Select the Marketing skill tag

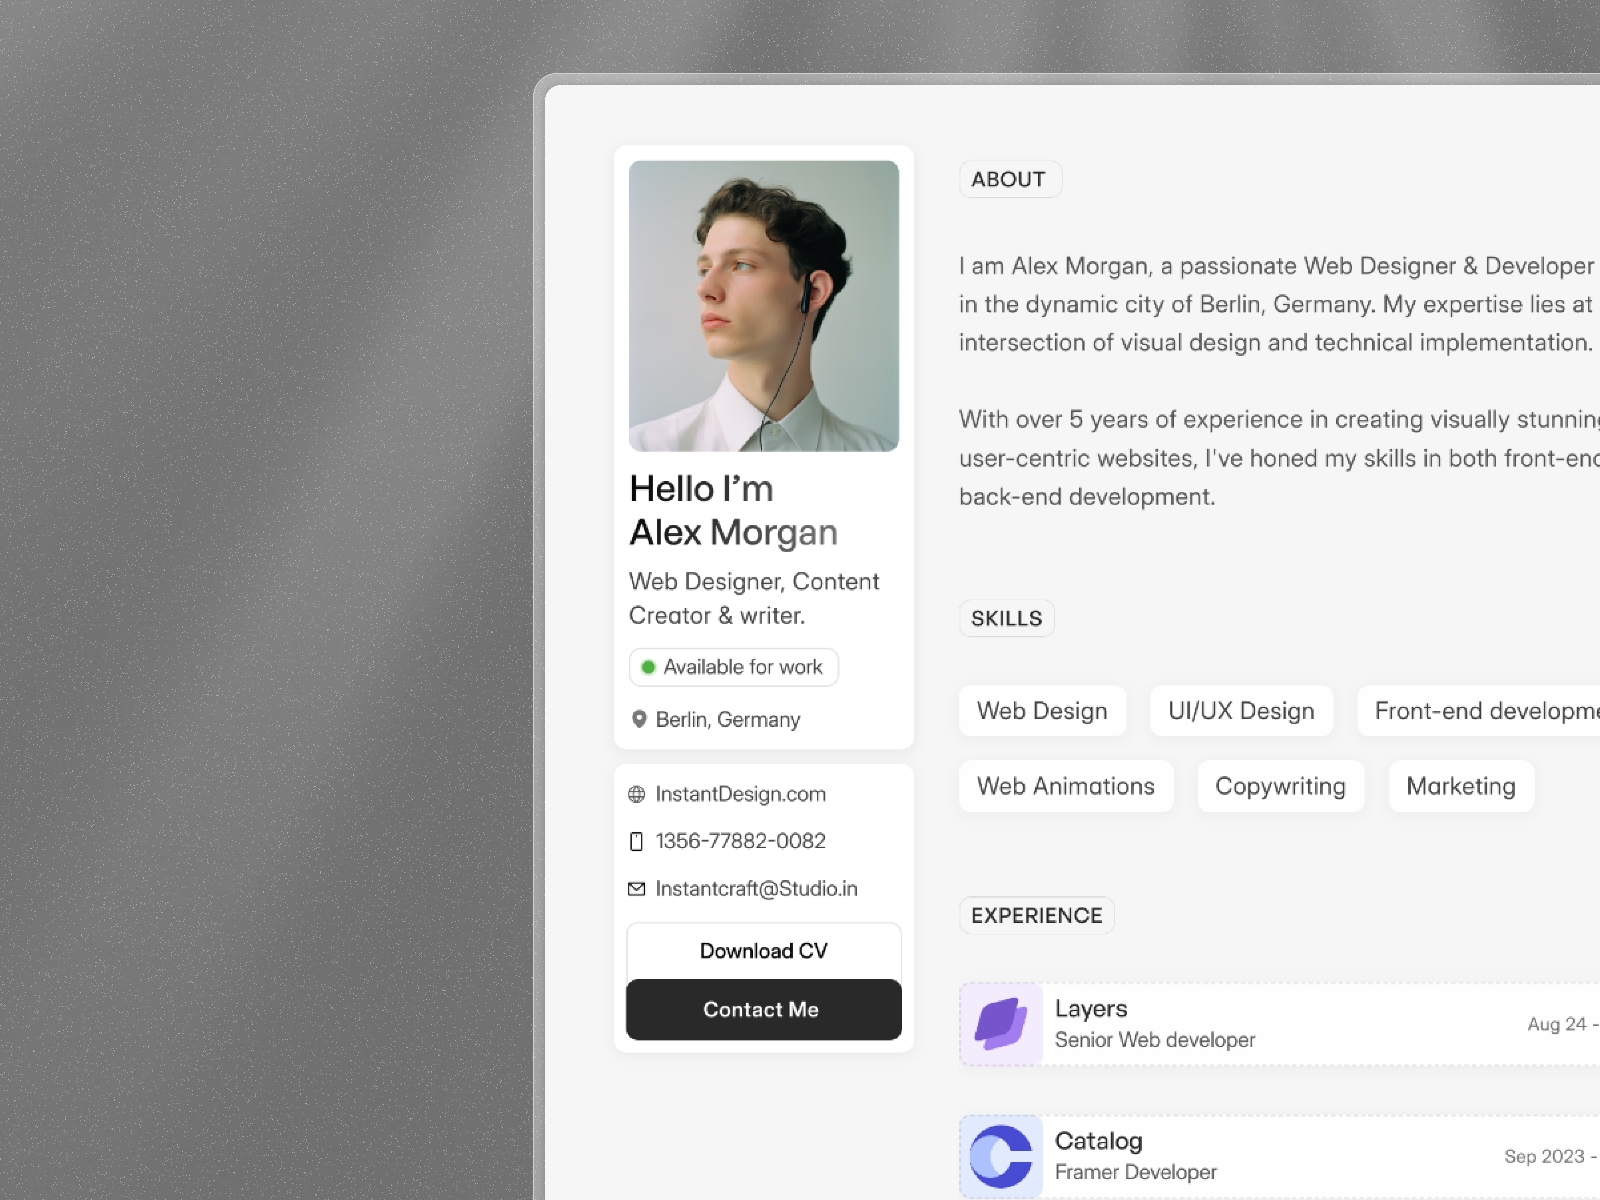click(x=1461, y=786)
